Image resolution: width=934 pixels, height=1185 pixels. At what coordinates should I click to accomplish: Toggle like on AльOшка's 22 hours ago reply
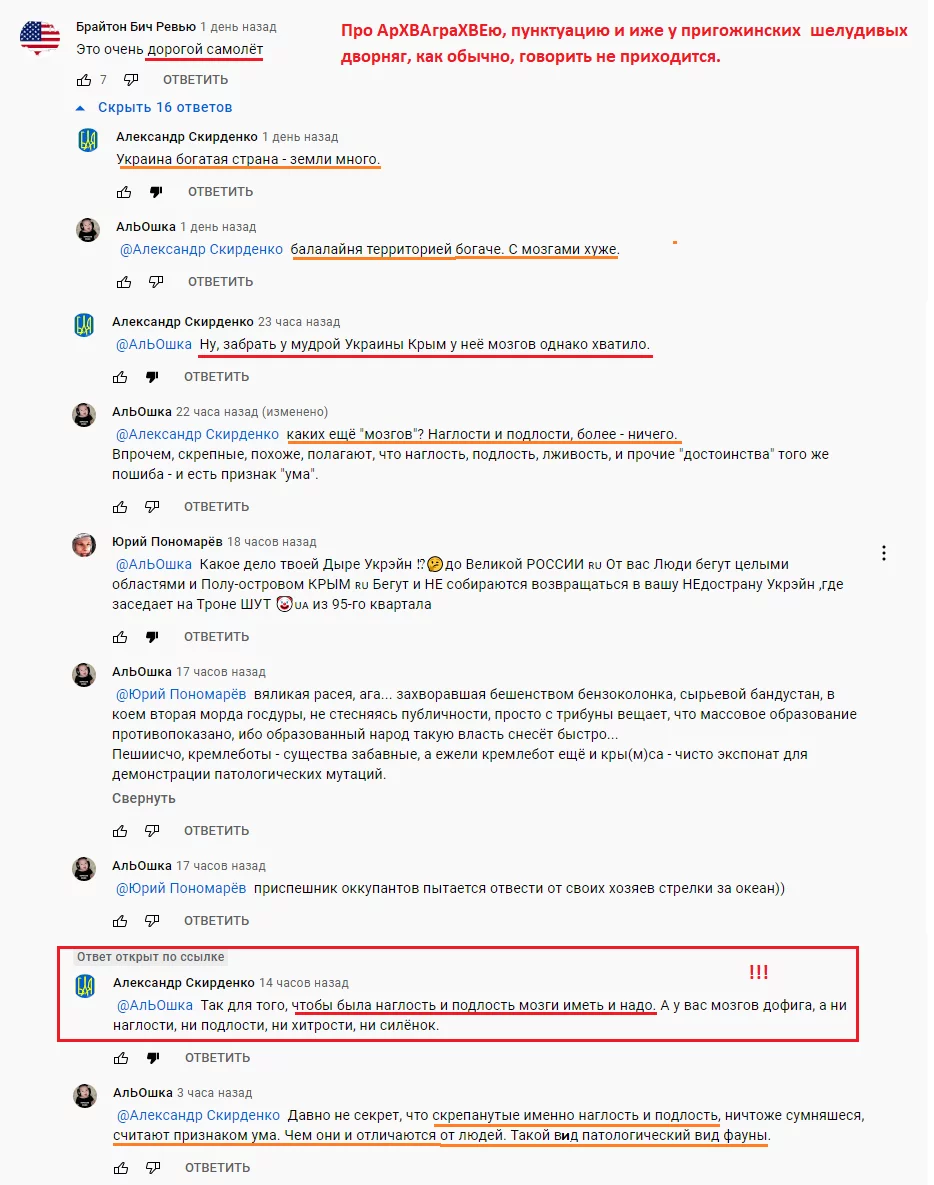120,507
